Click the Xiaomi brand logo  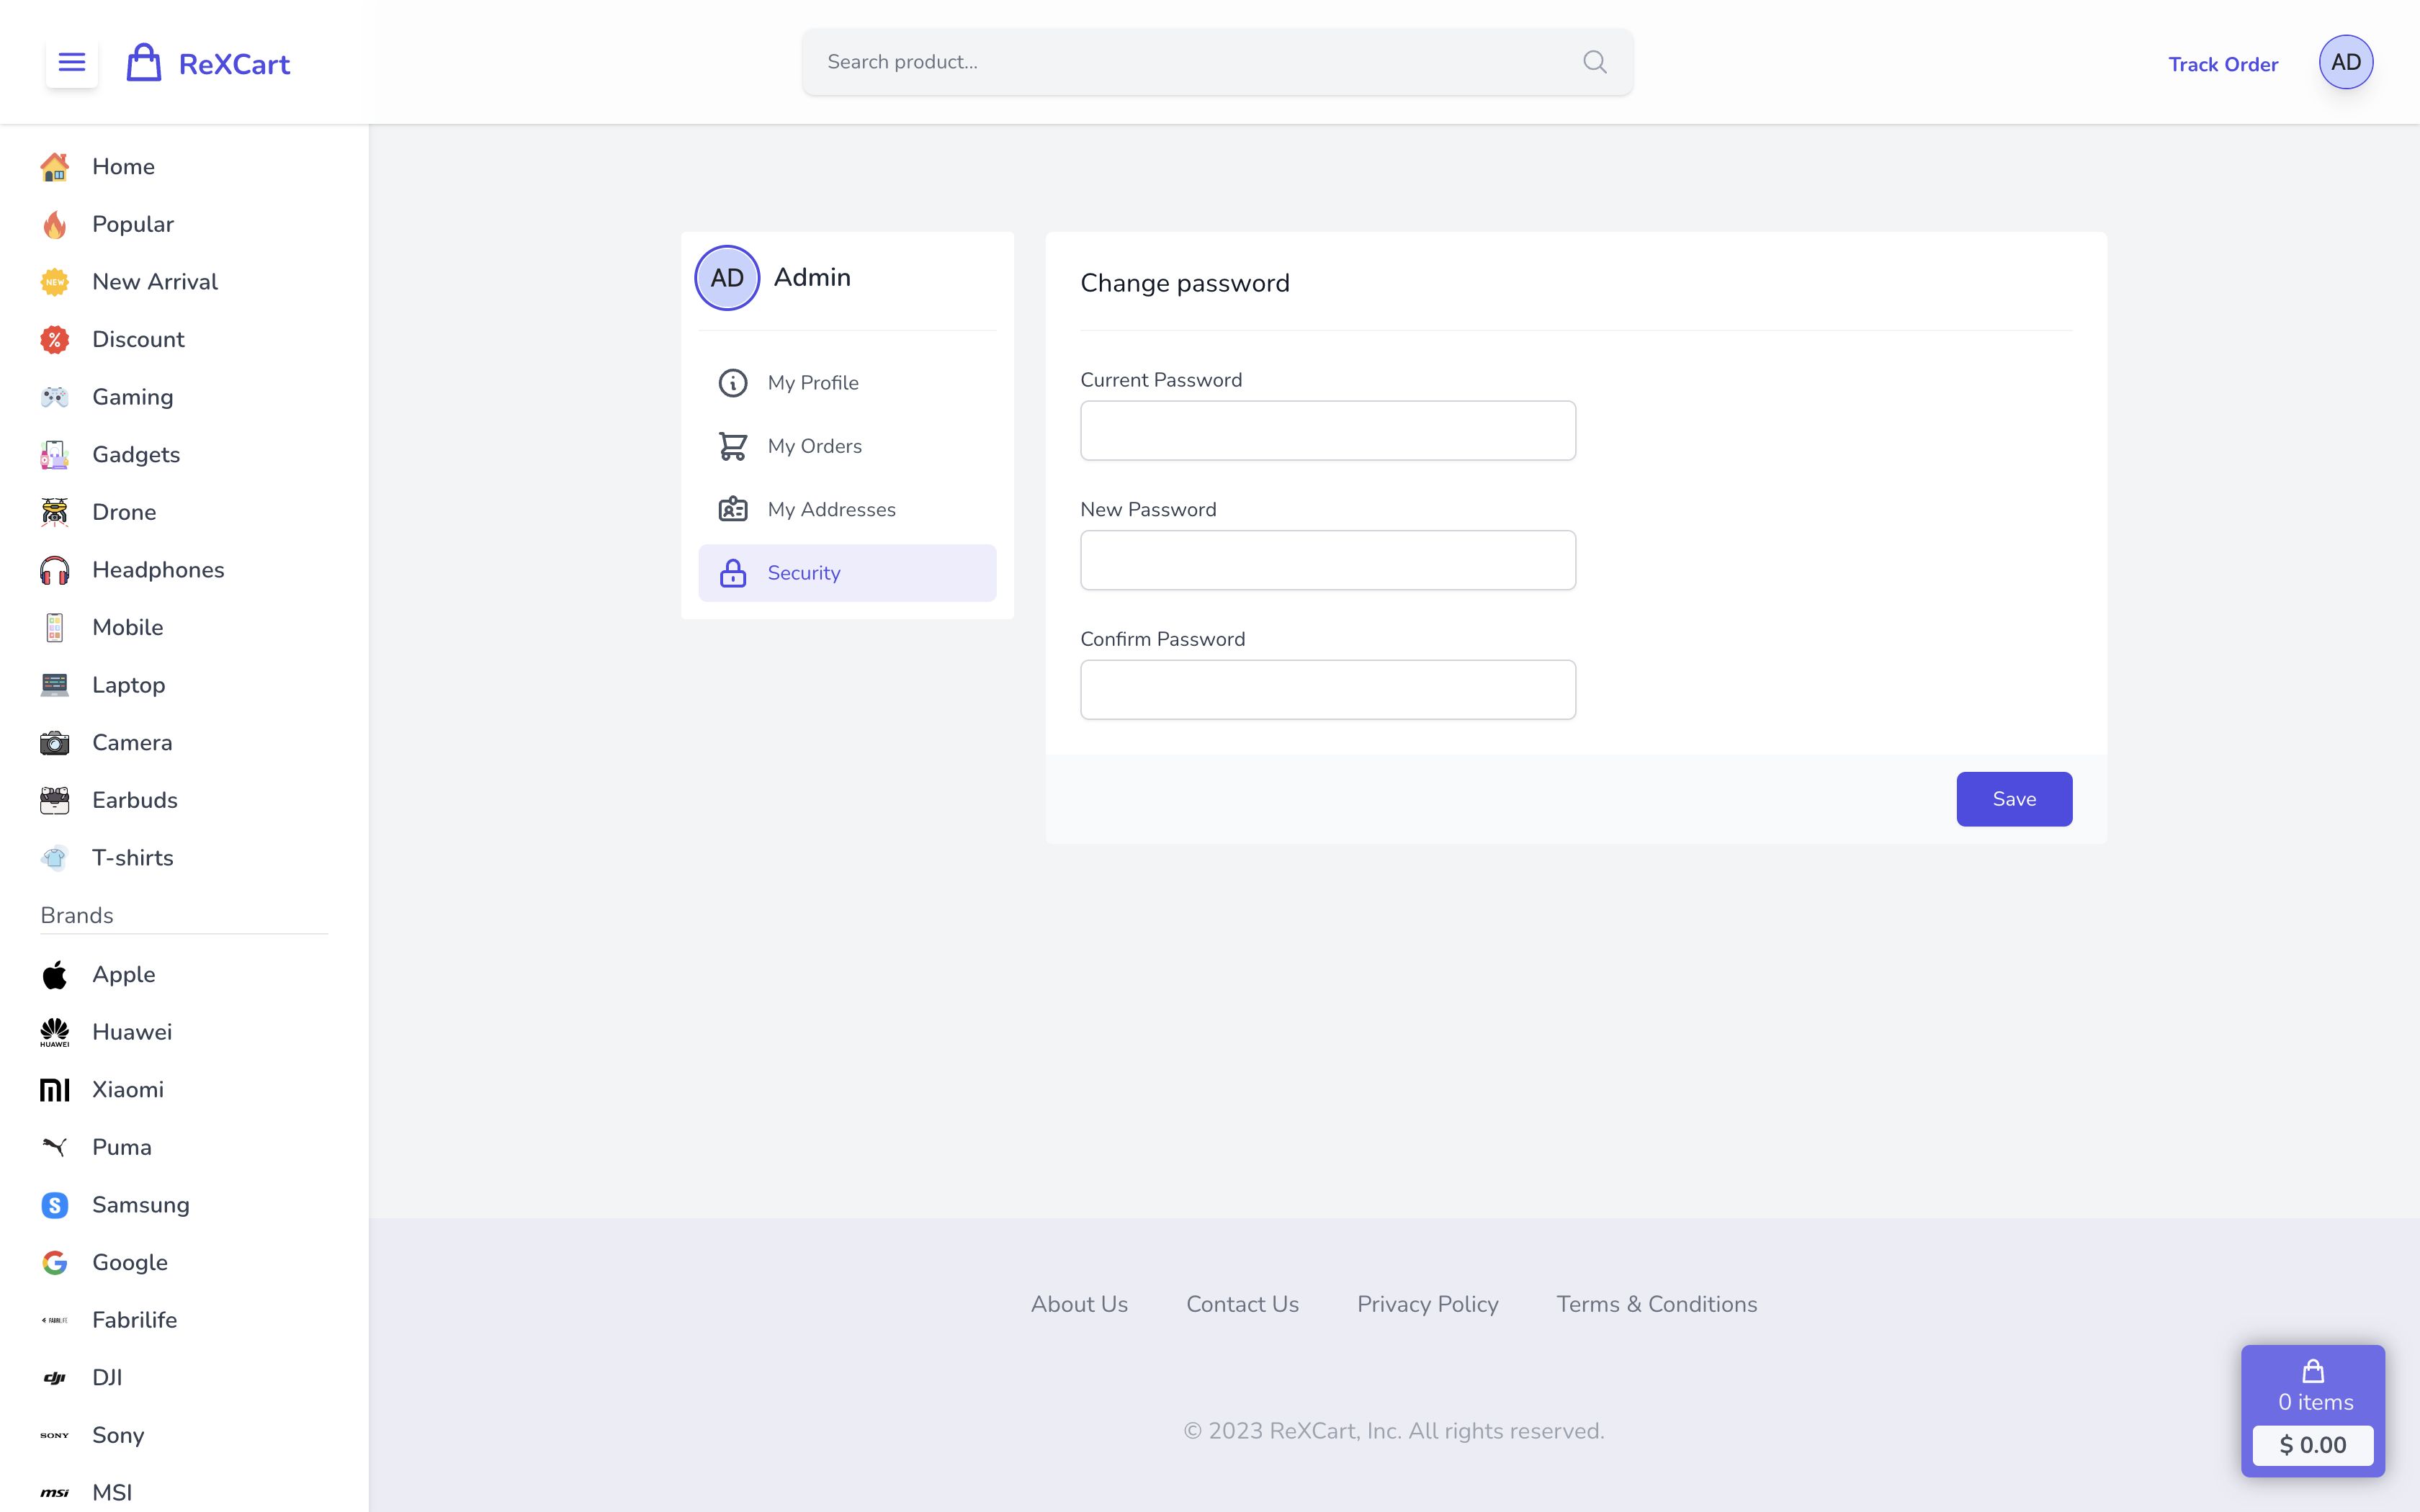click(x=55, y=1090)
